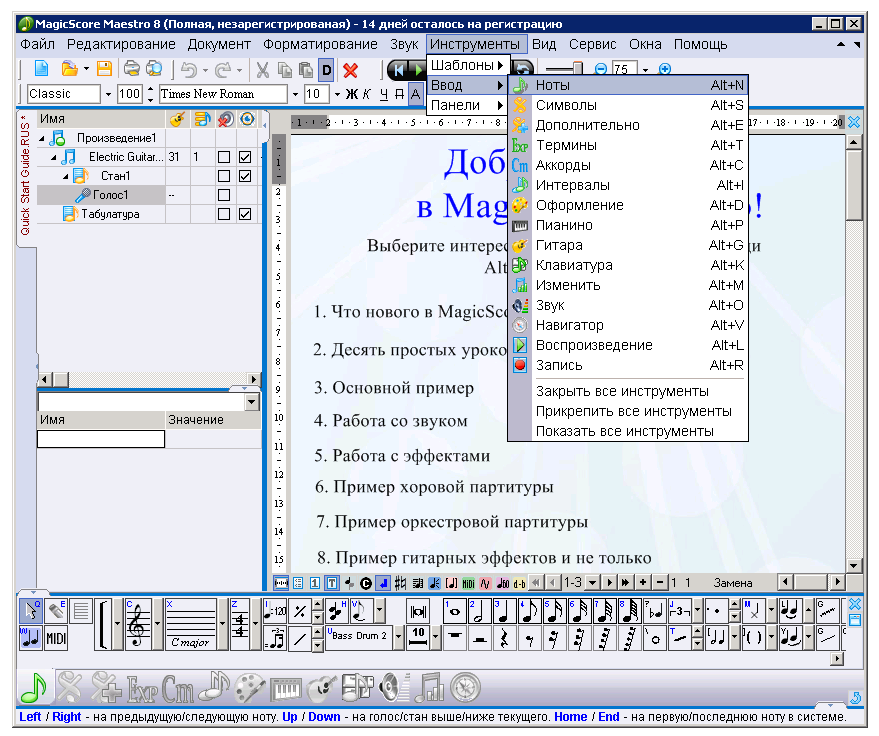Open the C major key signature dropdown

tap(223, 624)
